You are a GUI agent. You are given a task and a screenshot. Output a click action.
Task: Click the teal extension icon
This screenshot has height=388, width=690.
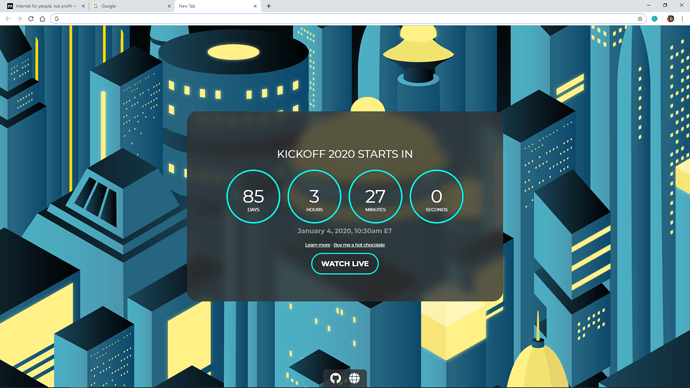654,18
